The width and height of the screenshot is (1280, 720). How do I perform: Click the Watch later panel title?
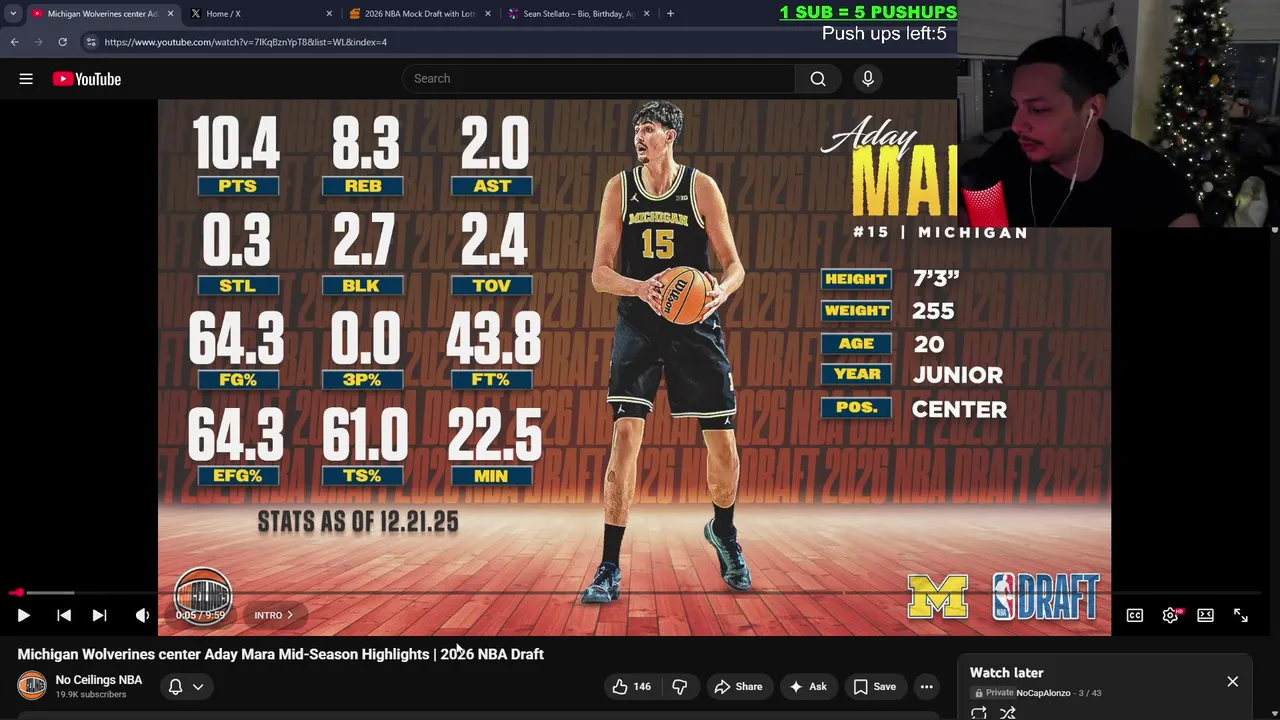pyautogui.click(x=1006, y=673)
